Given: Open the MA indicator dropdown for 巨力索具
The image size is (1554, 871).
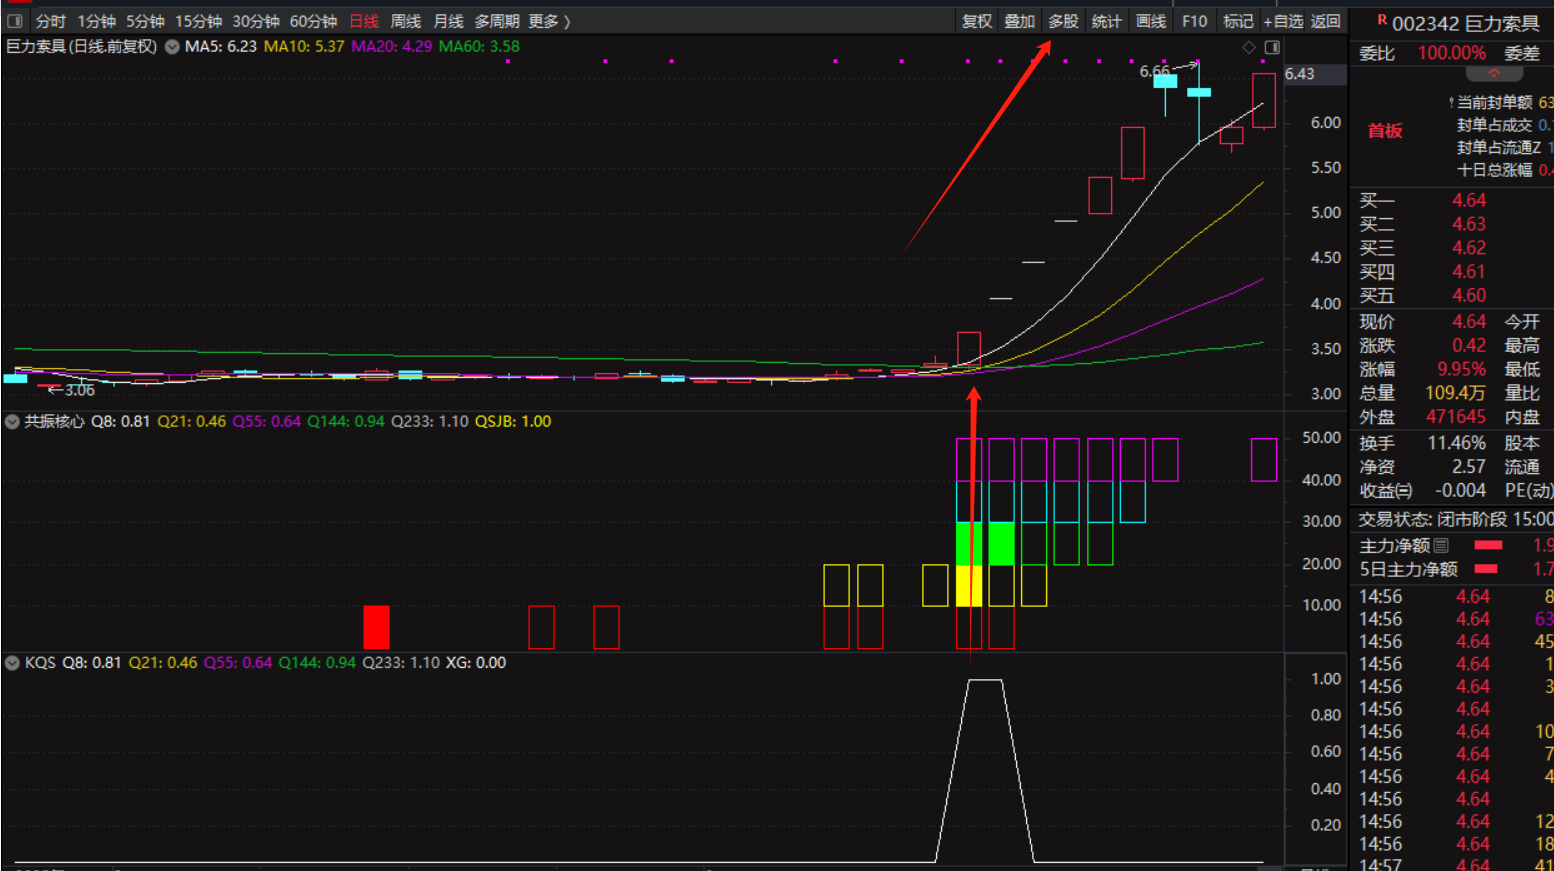Looking at the screenshot, I should click(x=172, y=47).
